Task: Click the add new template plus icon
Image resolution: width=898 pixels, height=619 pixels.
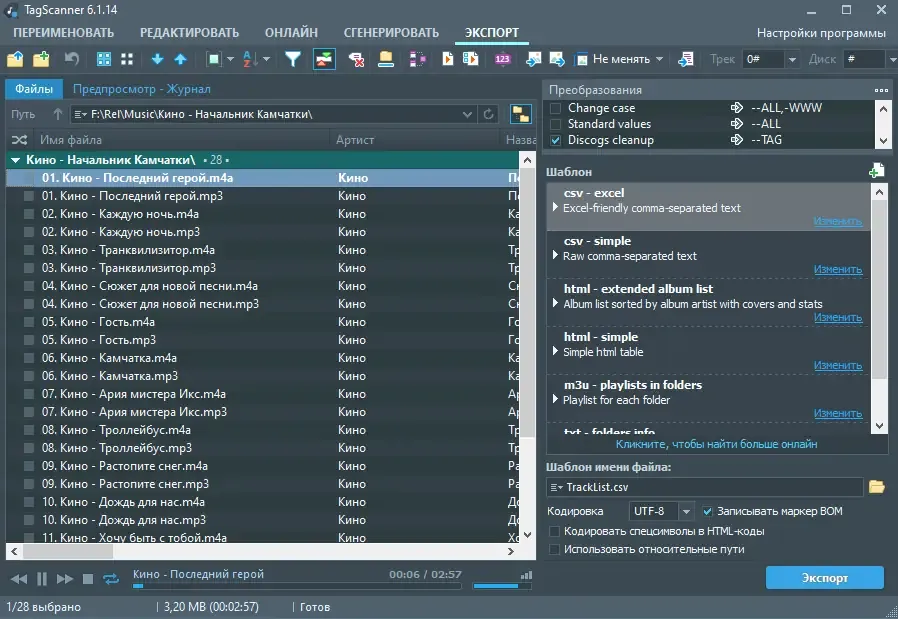Action: pos(876,171)
